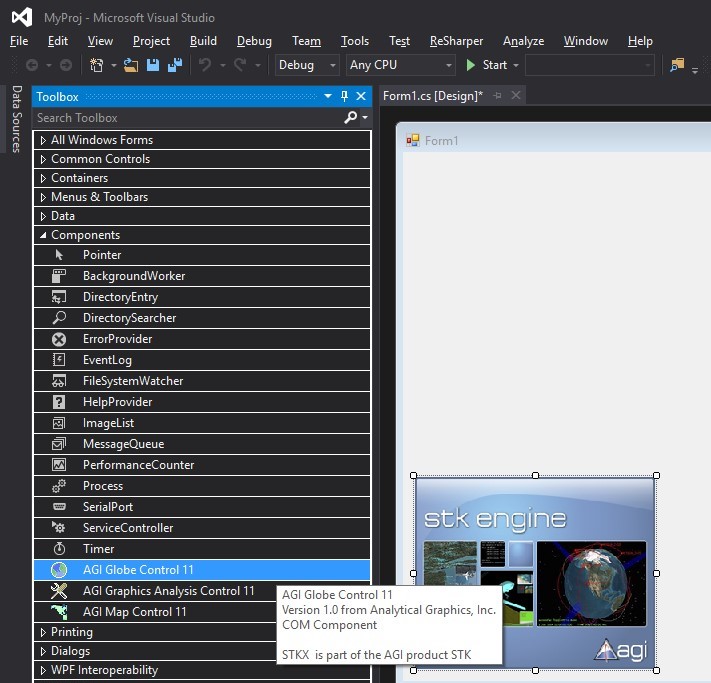
Task: Click the Search Toolbox input field
Action: point(188,118)
